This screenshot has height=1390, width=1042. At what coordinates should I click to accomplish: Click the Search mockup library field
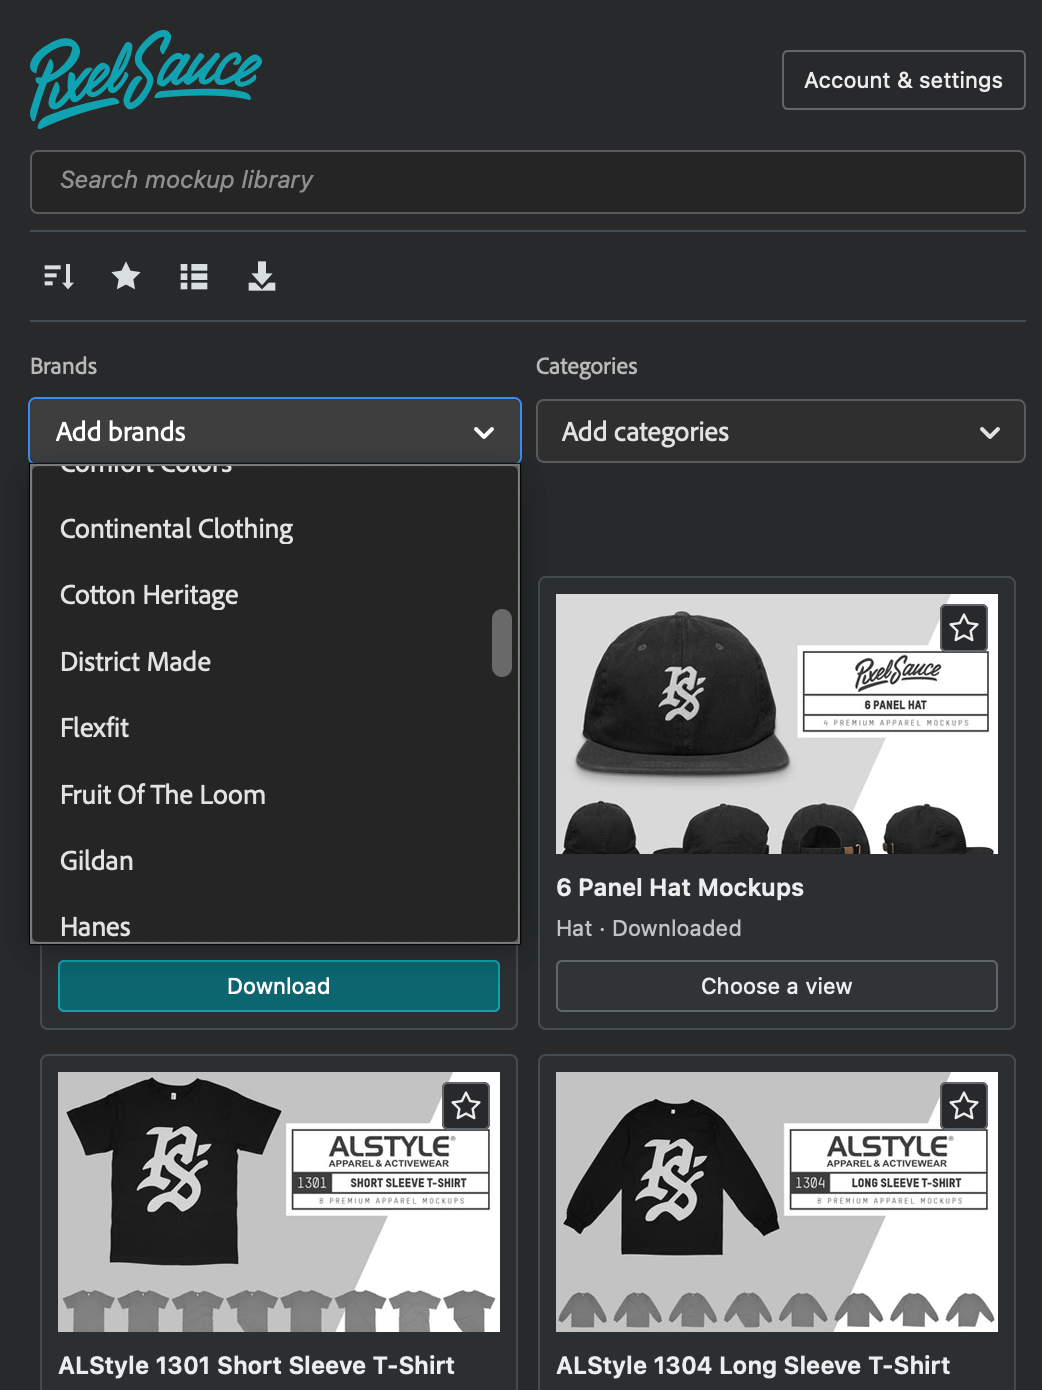click(528, 181)
